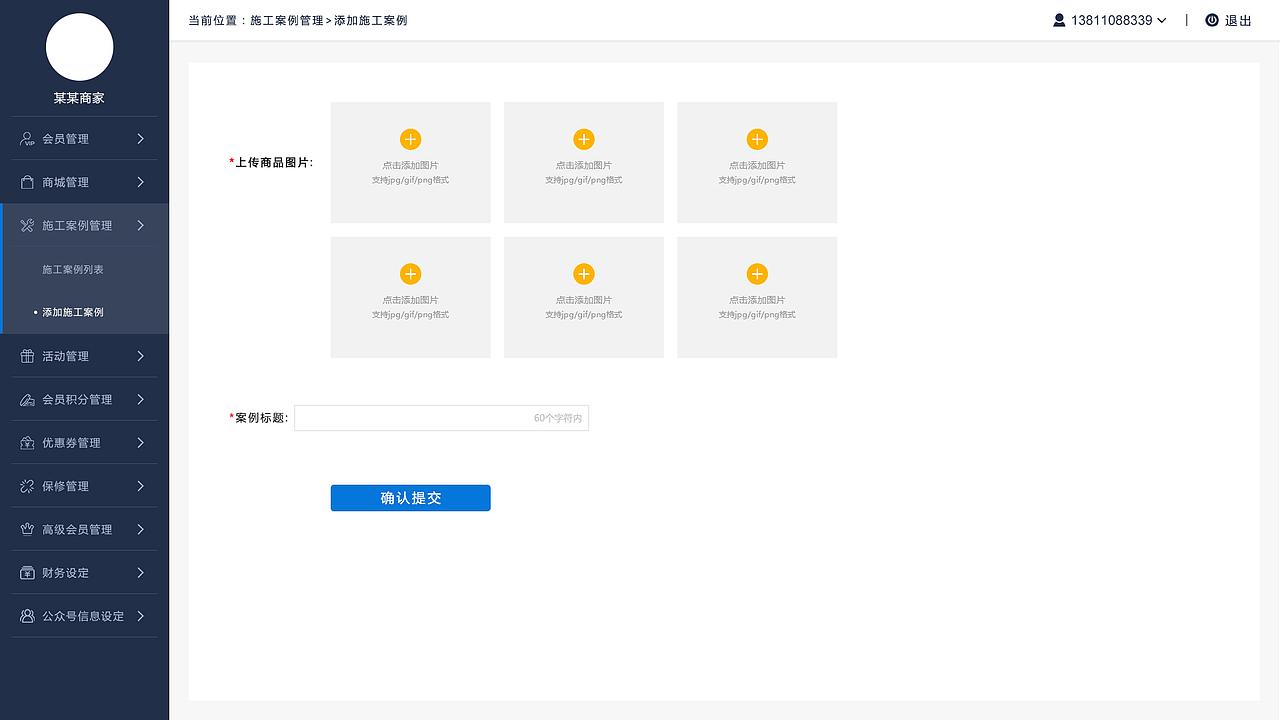Expand the 会员积分管理 chevron
The height and width of the screenshot is (720, 1280).
pyautogui.click(x=141, y=400)
